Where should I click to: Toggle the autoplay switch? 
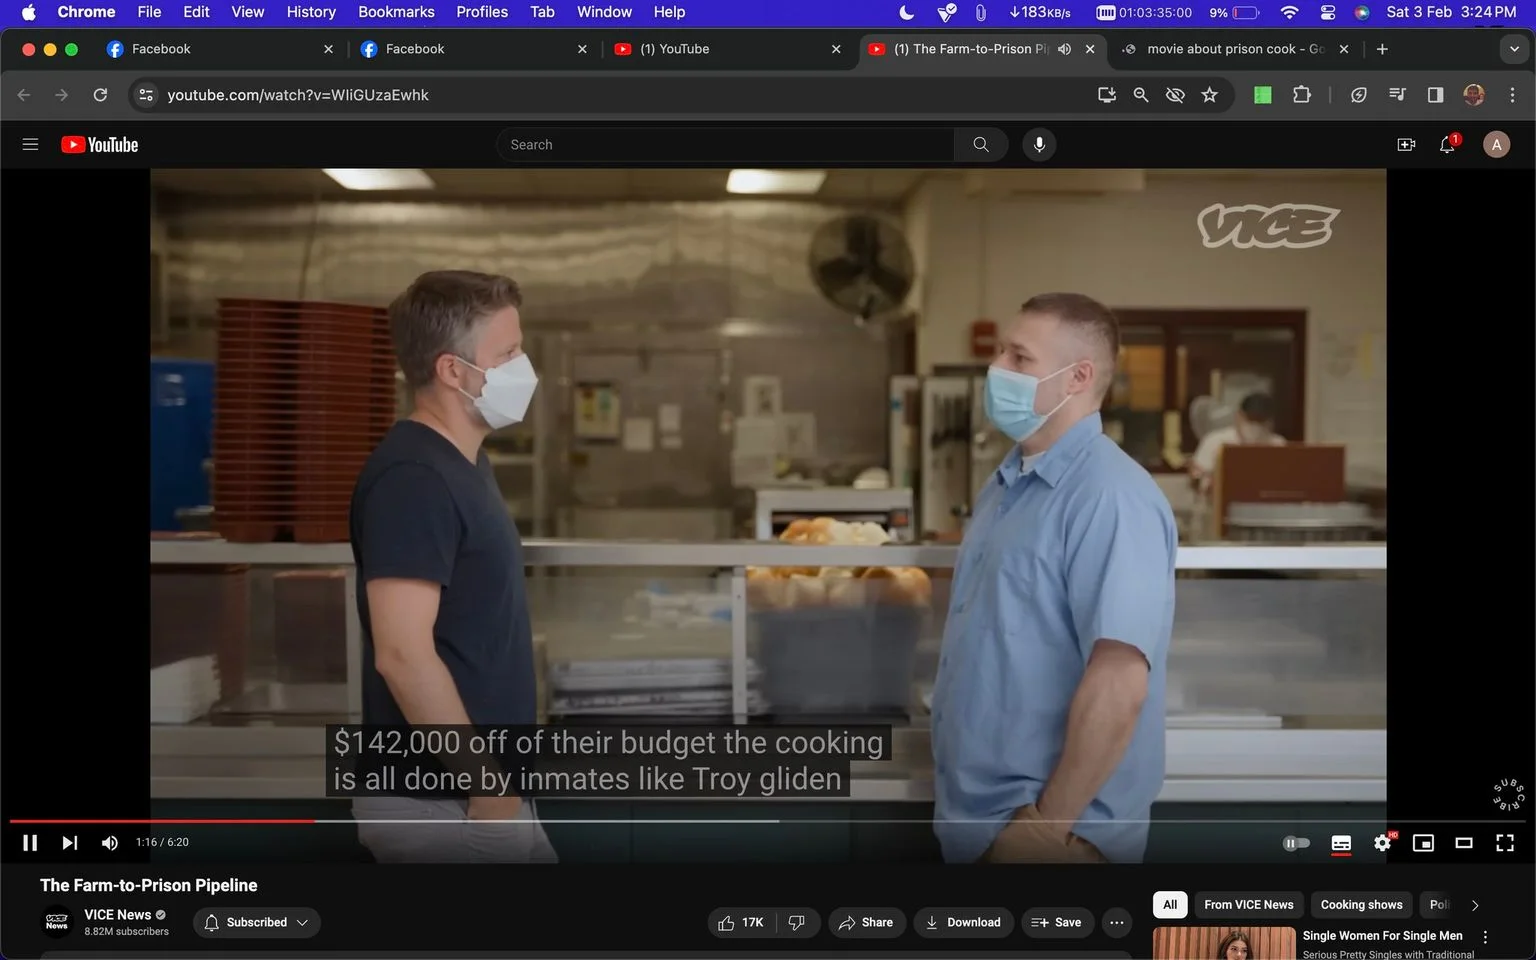1296,843
